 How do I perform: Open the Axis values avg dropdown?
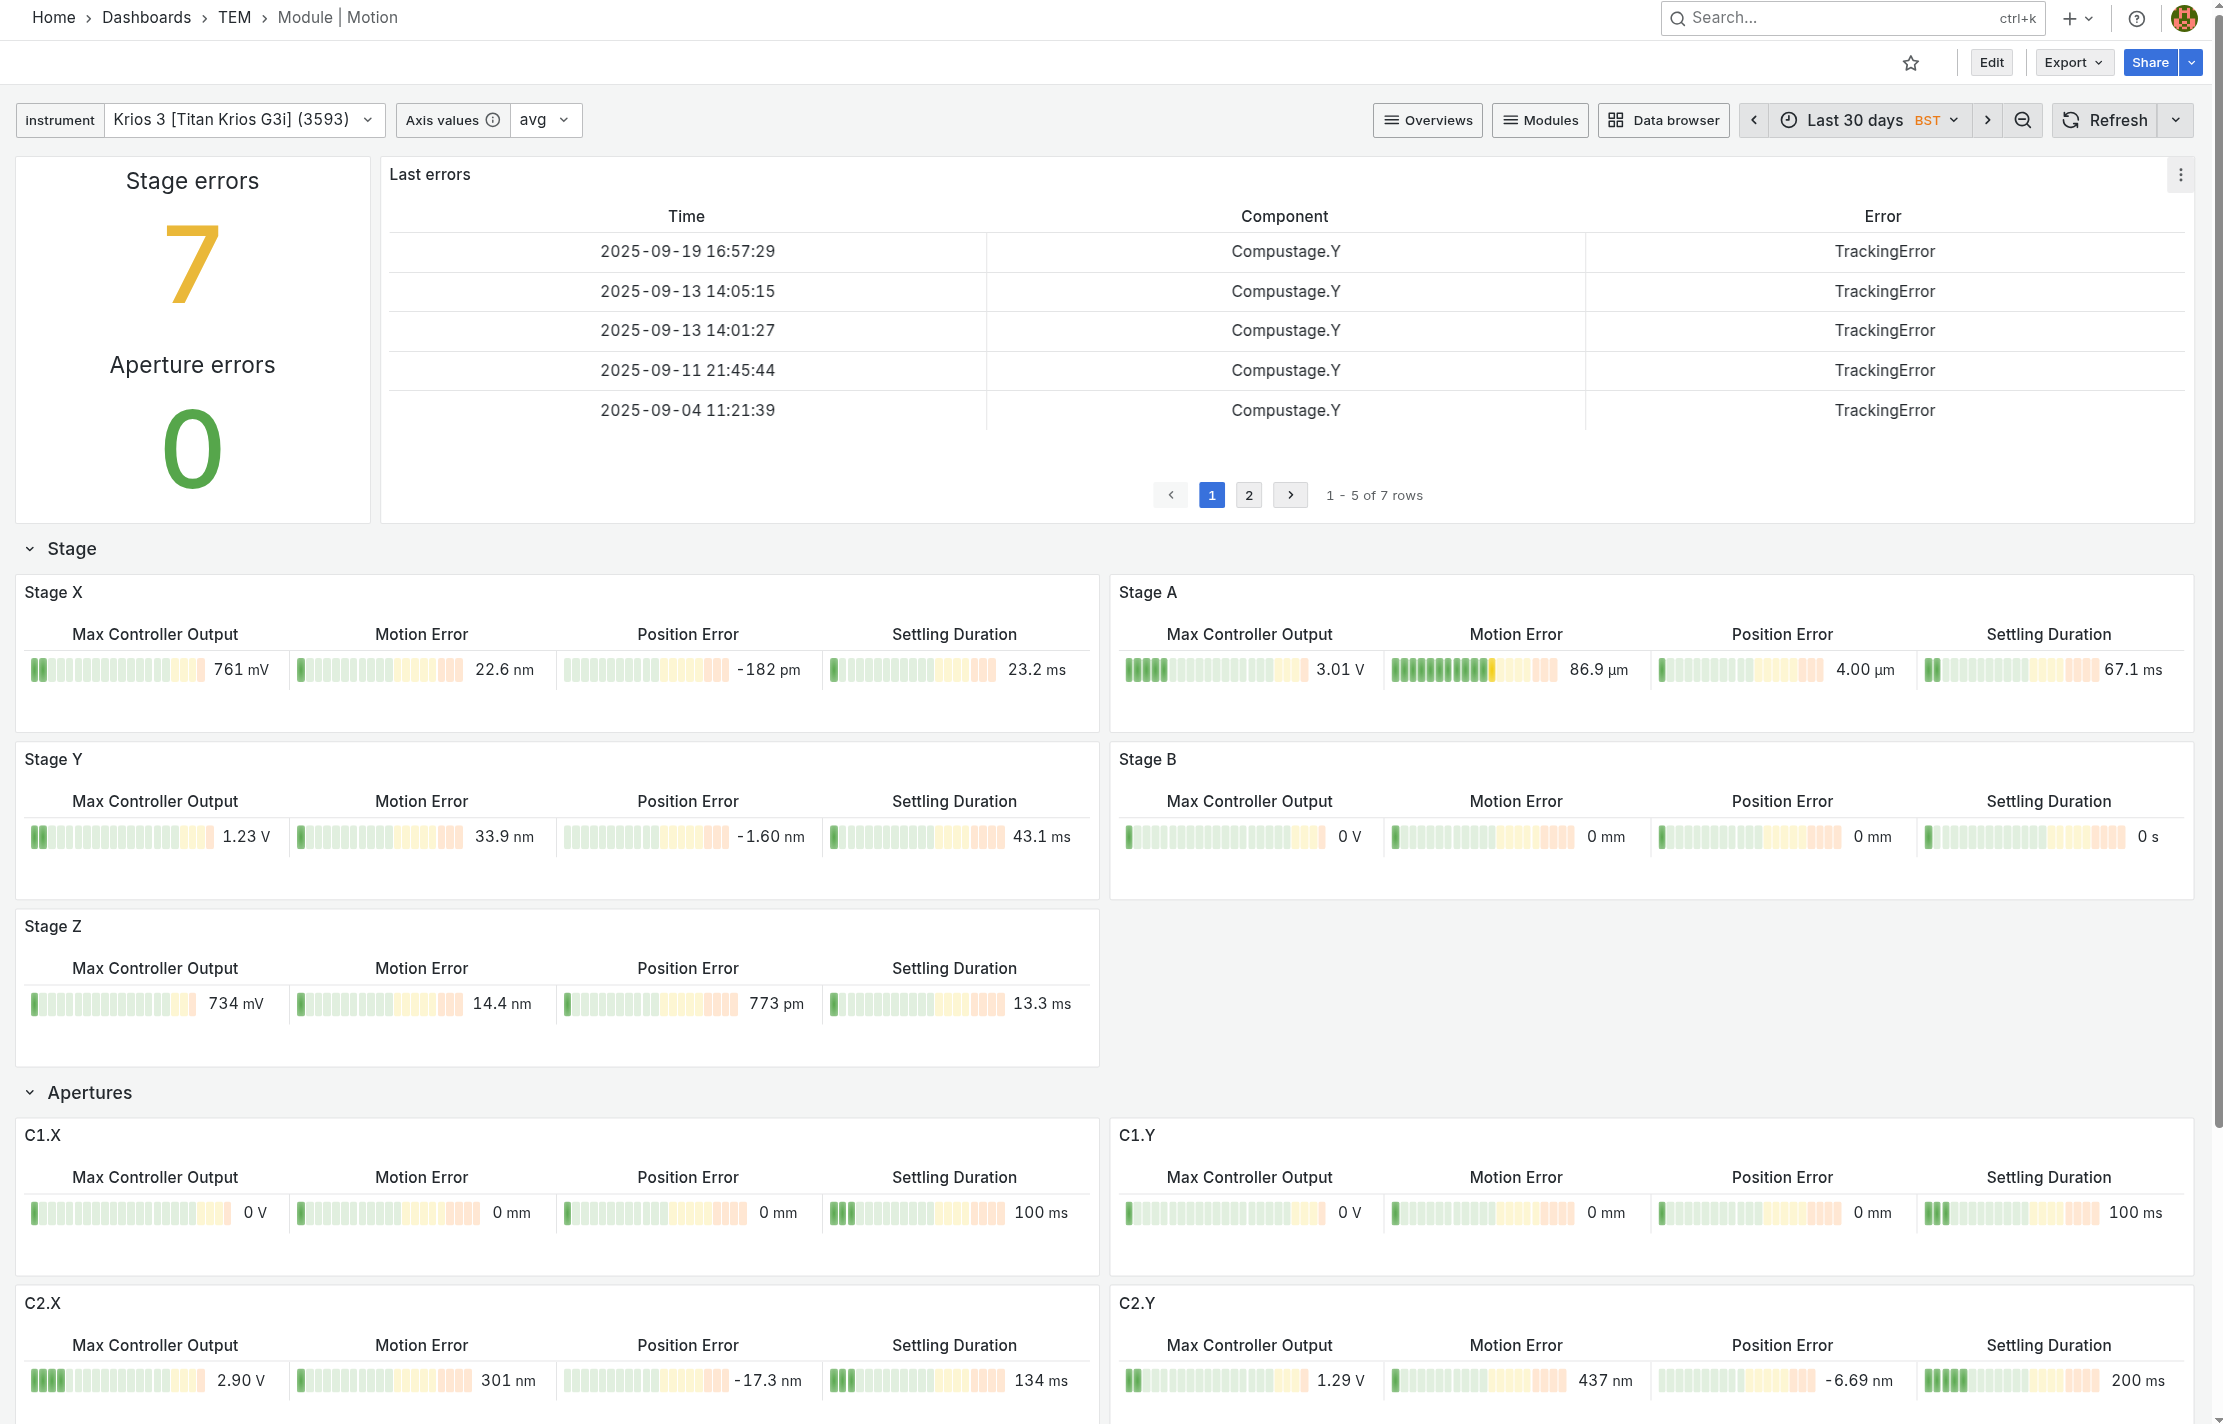tap(546, 120)
